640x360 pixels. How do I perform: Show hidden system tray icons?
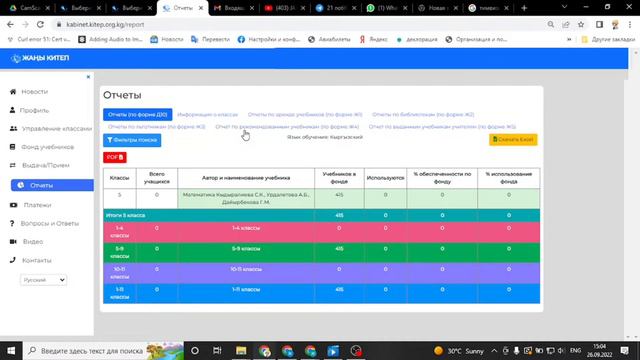[x=494, y=351]
